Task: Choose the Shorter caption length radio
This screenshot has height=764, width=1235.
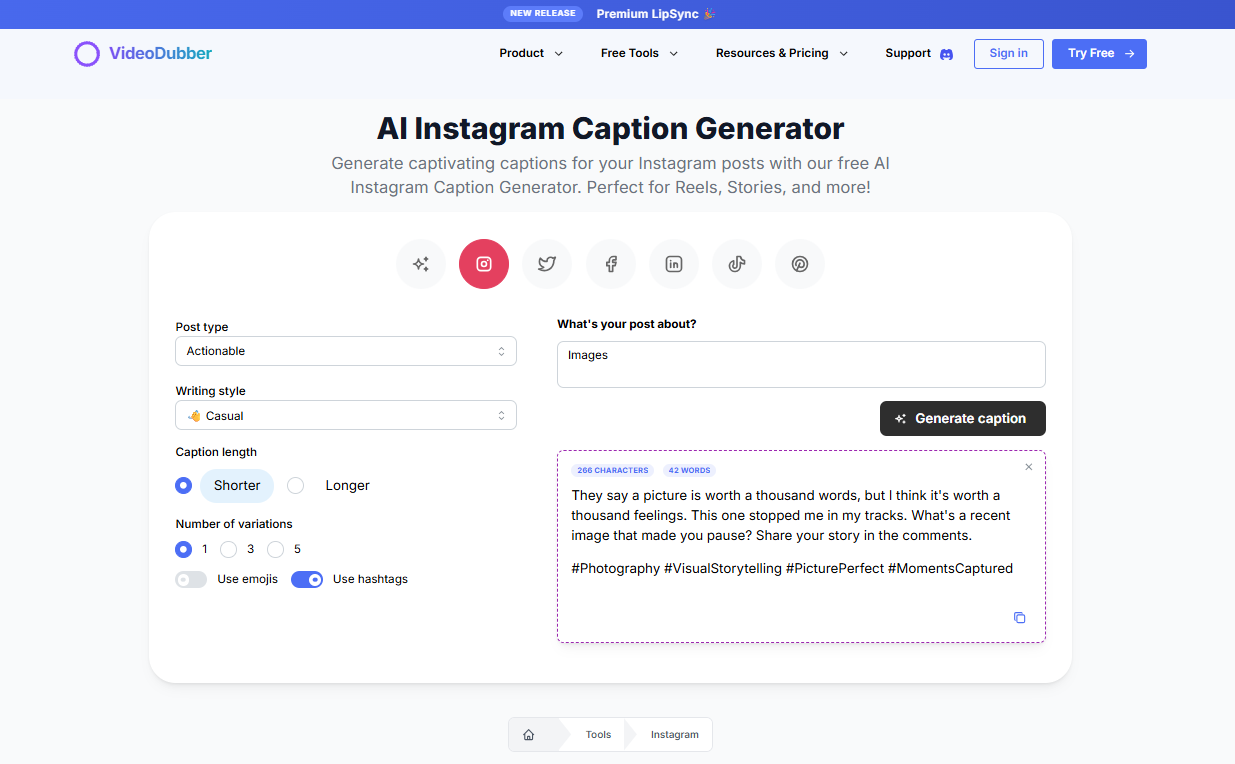Action: click(x=183, y=485)
